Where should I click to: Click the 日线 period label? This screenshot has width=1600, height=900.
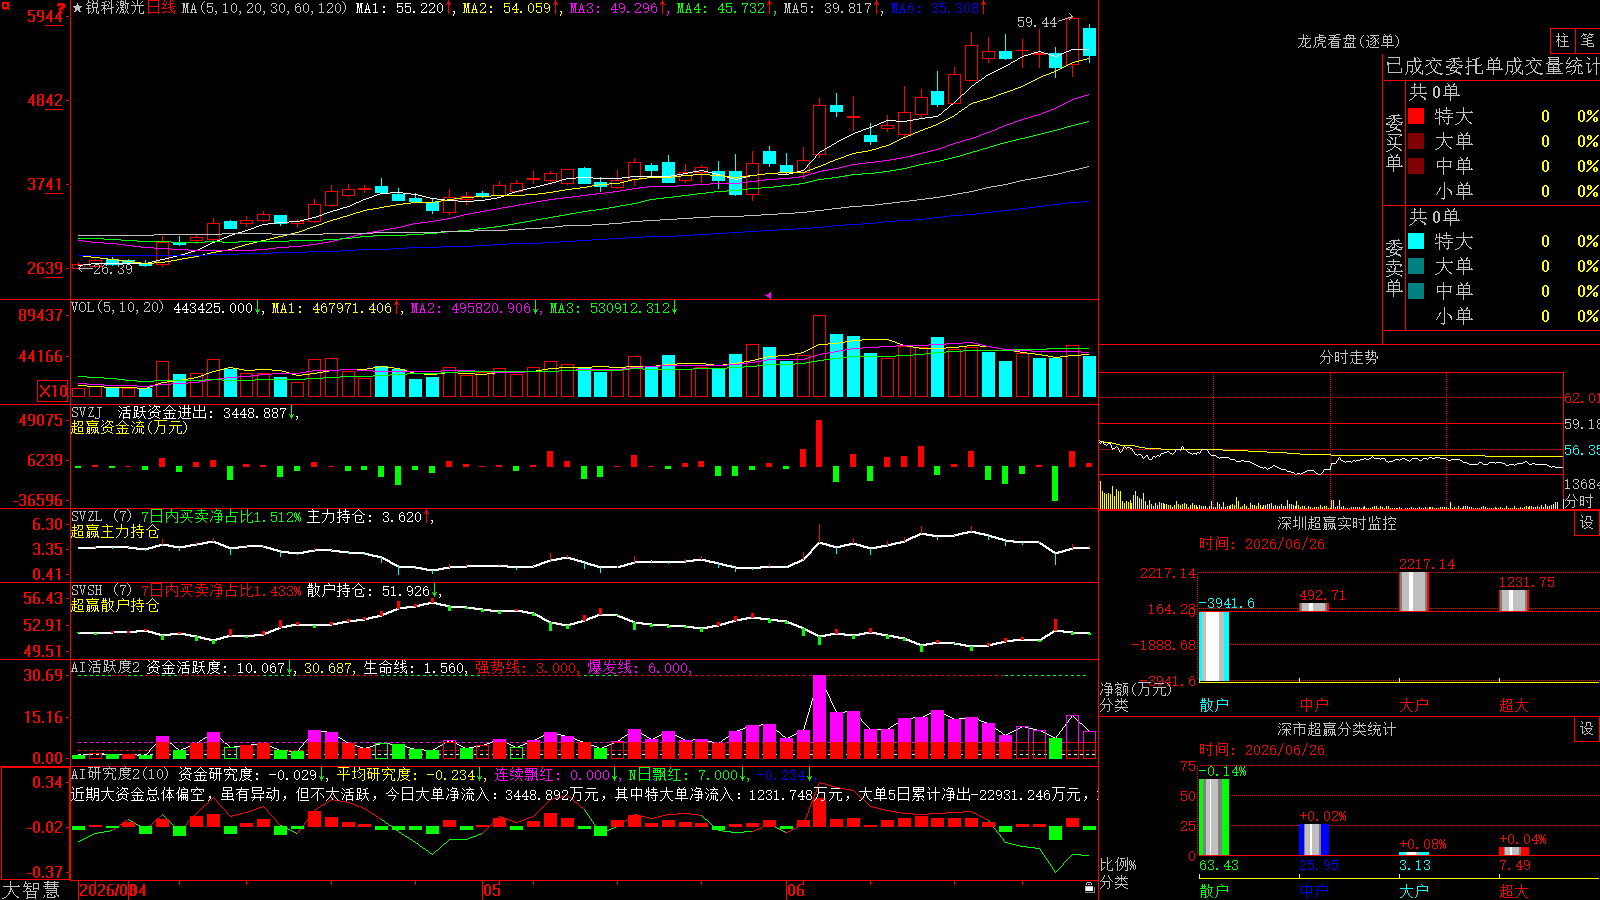161,8
